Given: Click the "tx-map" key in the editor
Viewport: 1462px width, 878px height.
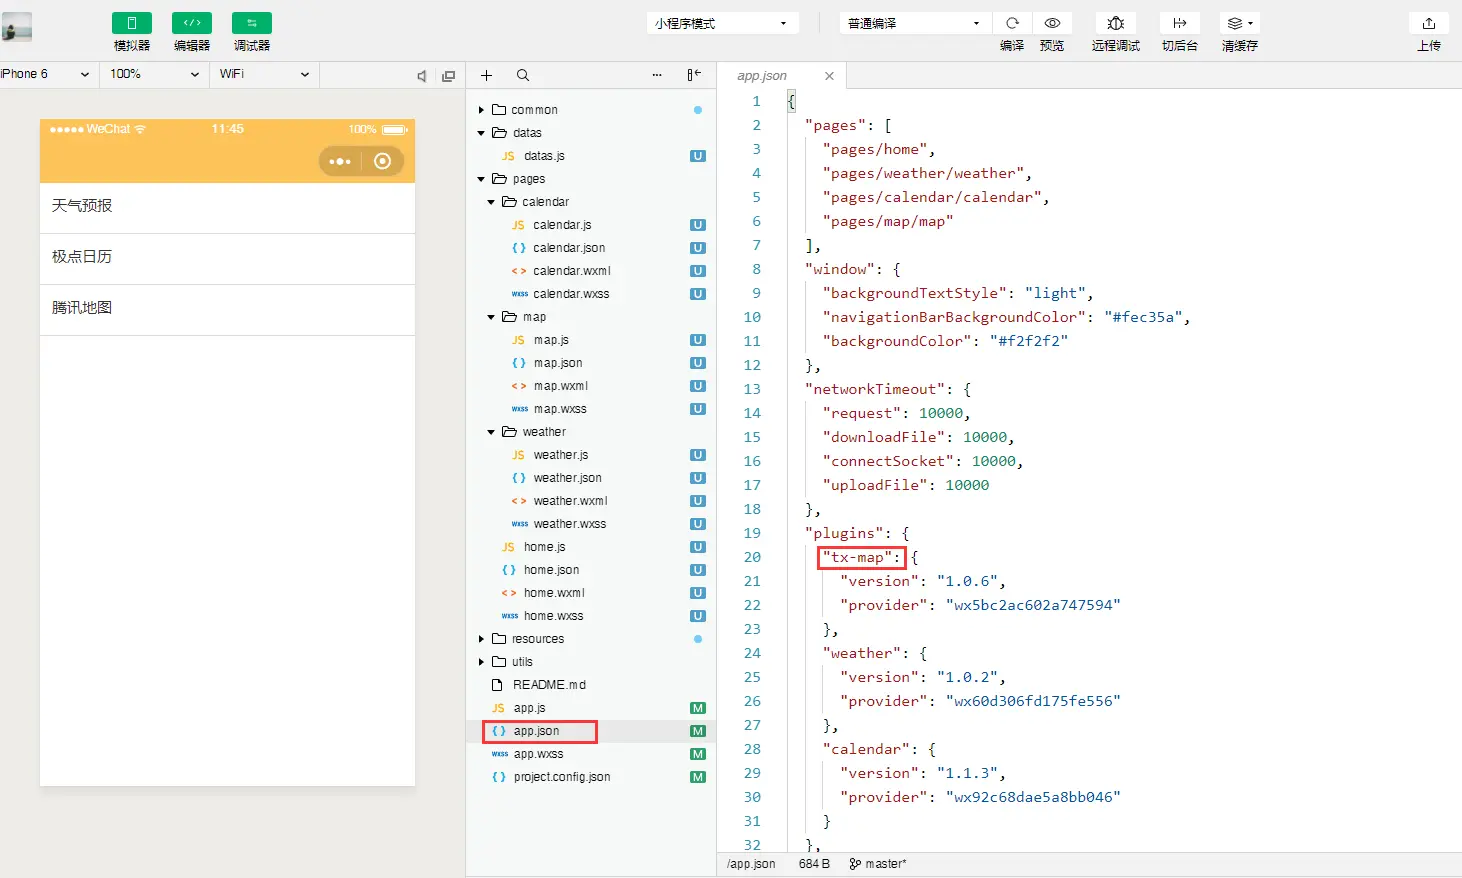Looking at the screenshot, I should (x=858, y=557).
